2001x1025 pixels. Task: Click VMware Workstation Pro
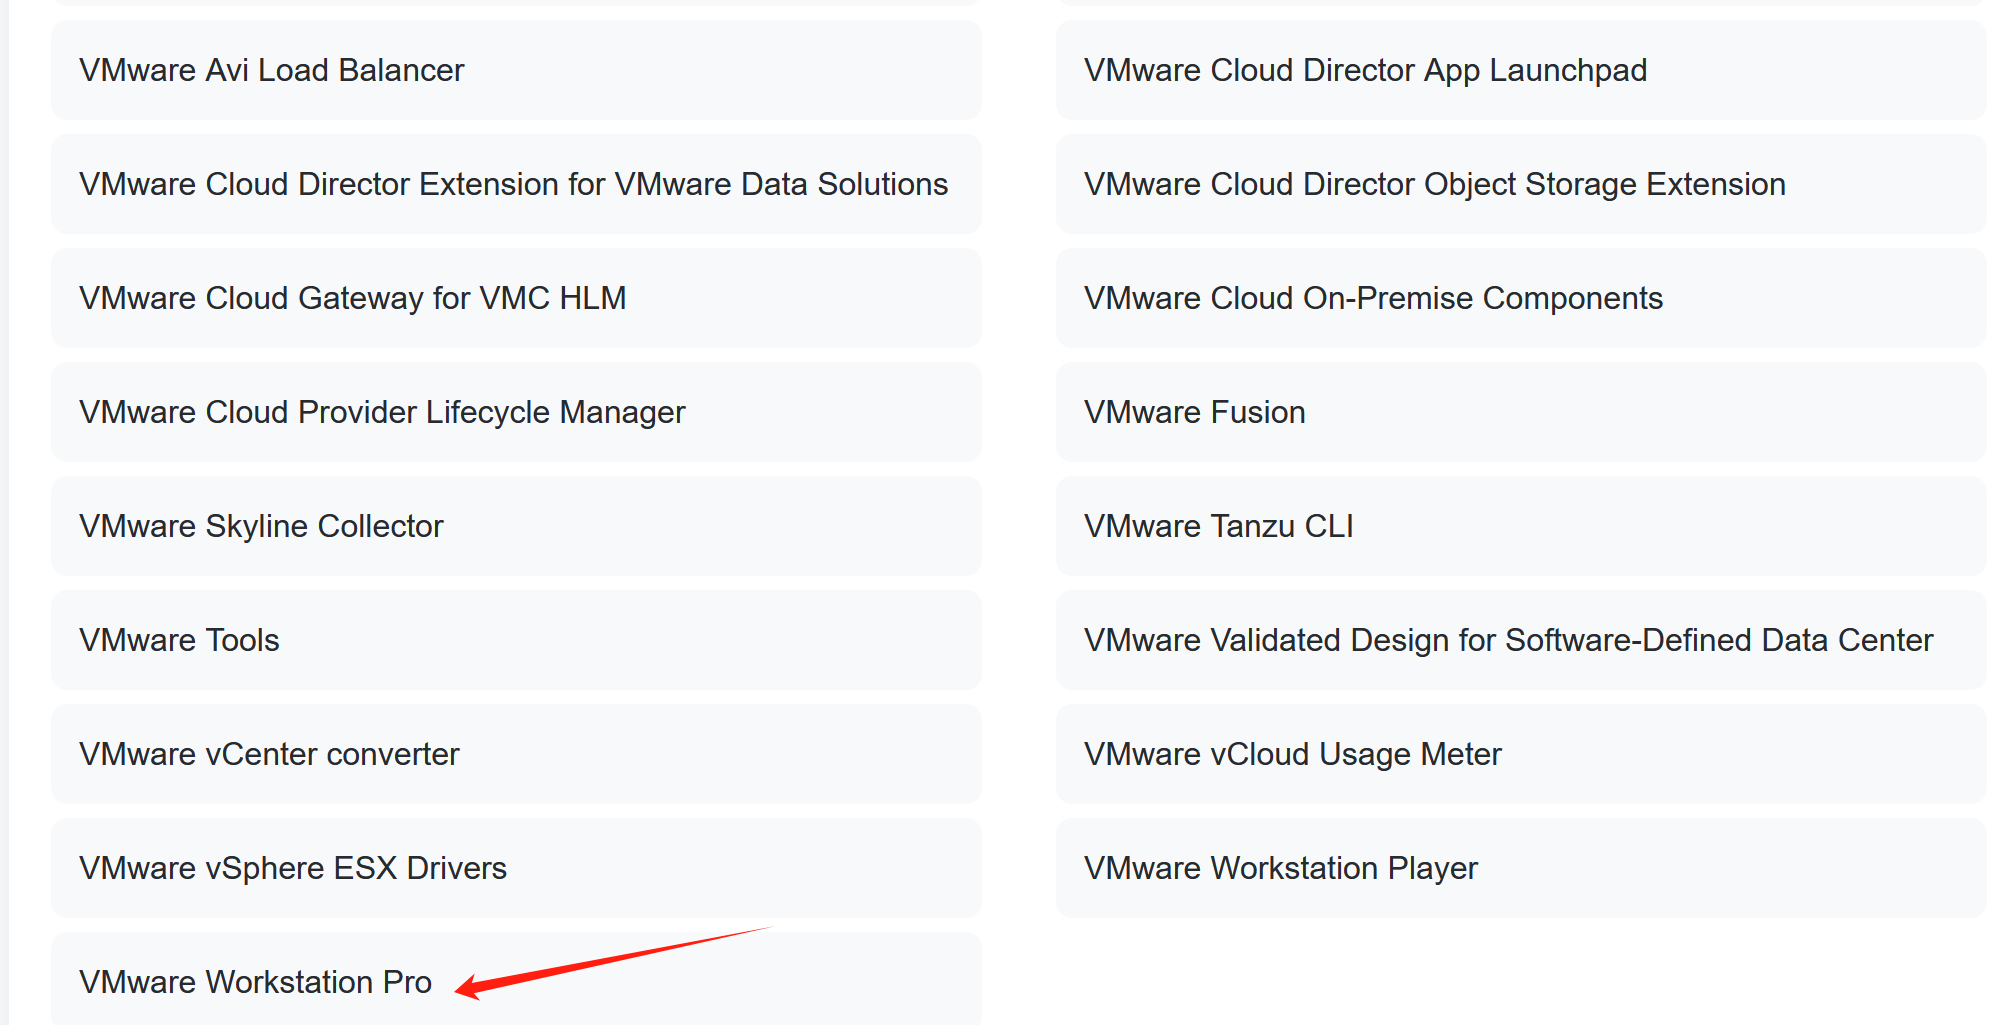tap(516, 980)
